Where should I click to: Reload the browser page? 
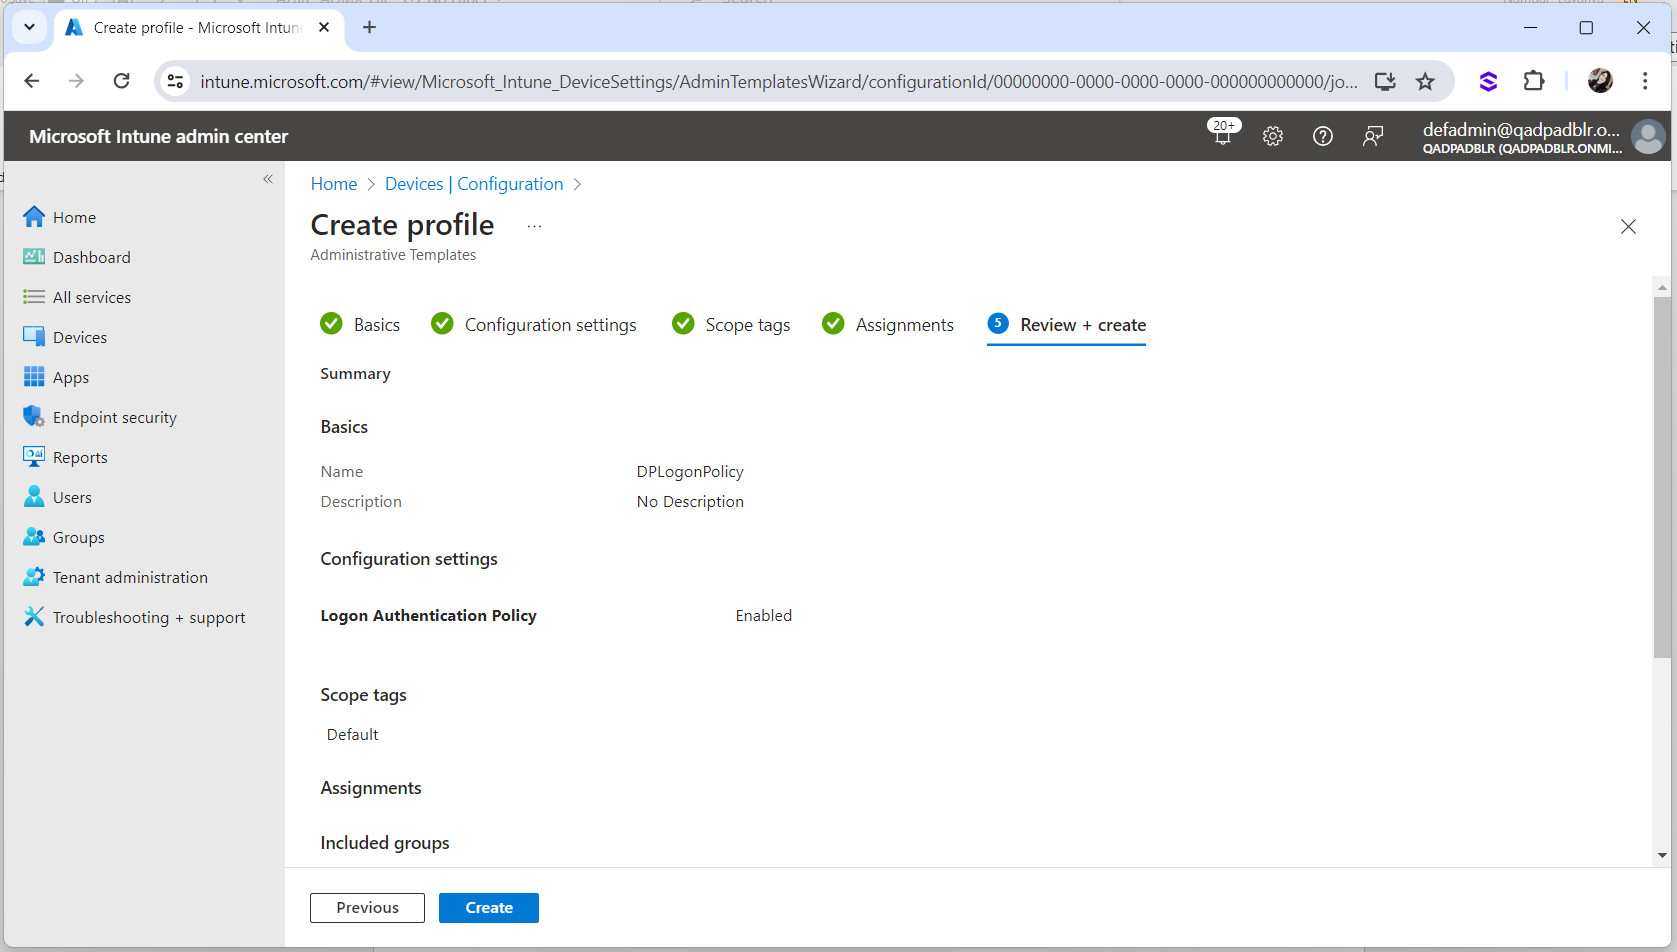[x=121, y=81]
